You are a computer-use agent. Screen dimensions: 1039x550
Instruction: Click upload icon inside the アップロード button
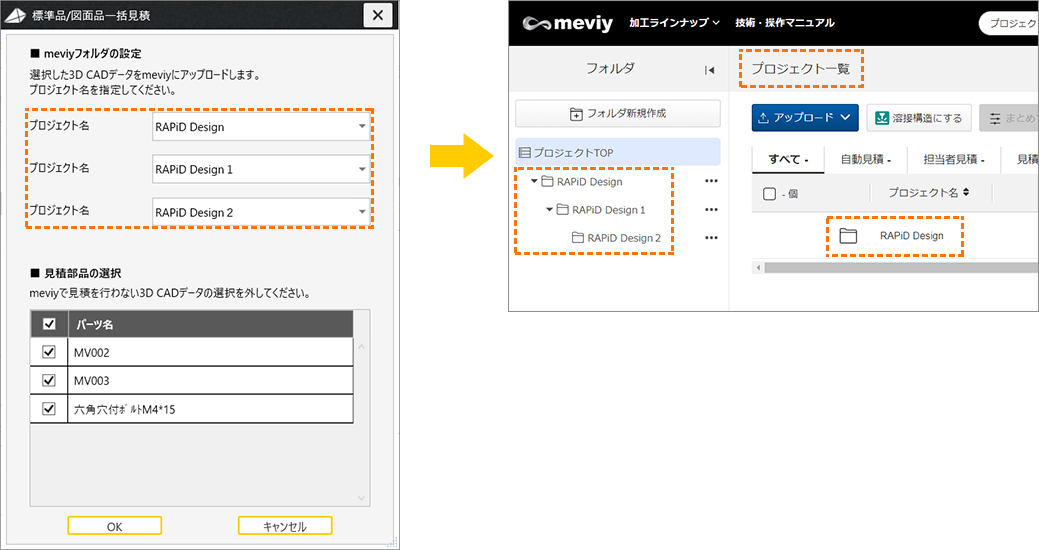[x=763, y=118]
